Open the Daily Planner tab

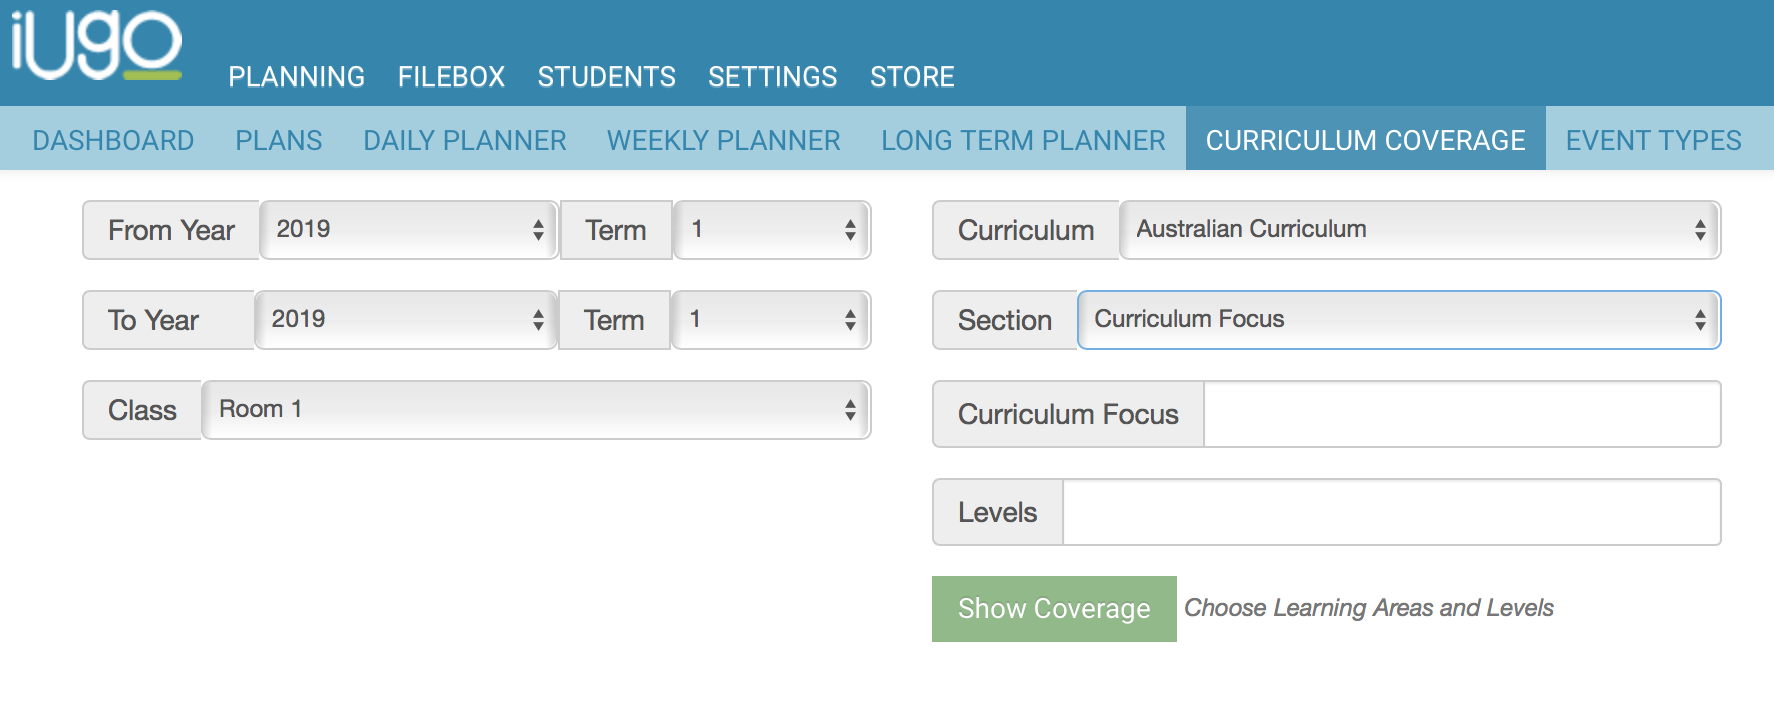click(464, 140)
